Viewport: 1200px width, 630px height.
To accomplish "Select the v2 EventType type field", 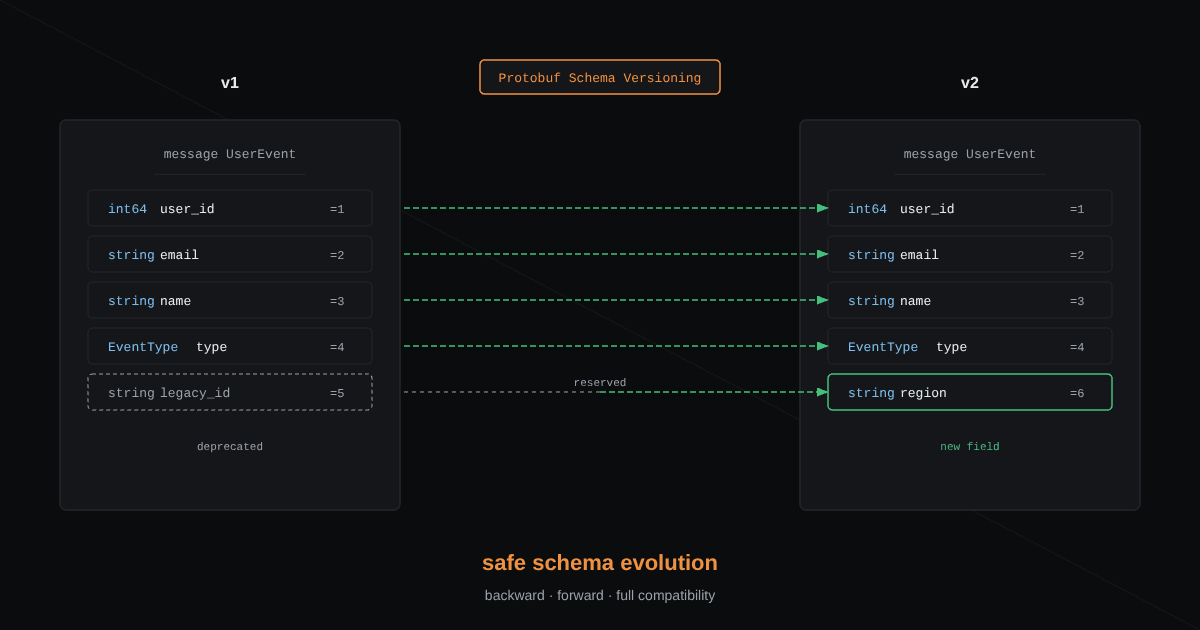I will (x=970, y=346).
